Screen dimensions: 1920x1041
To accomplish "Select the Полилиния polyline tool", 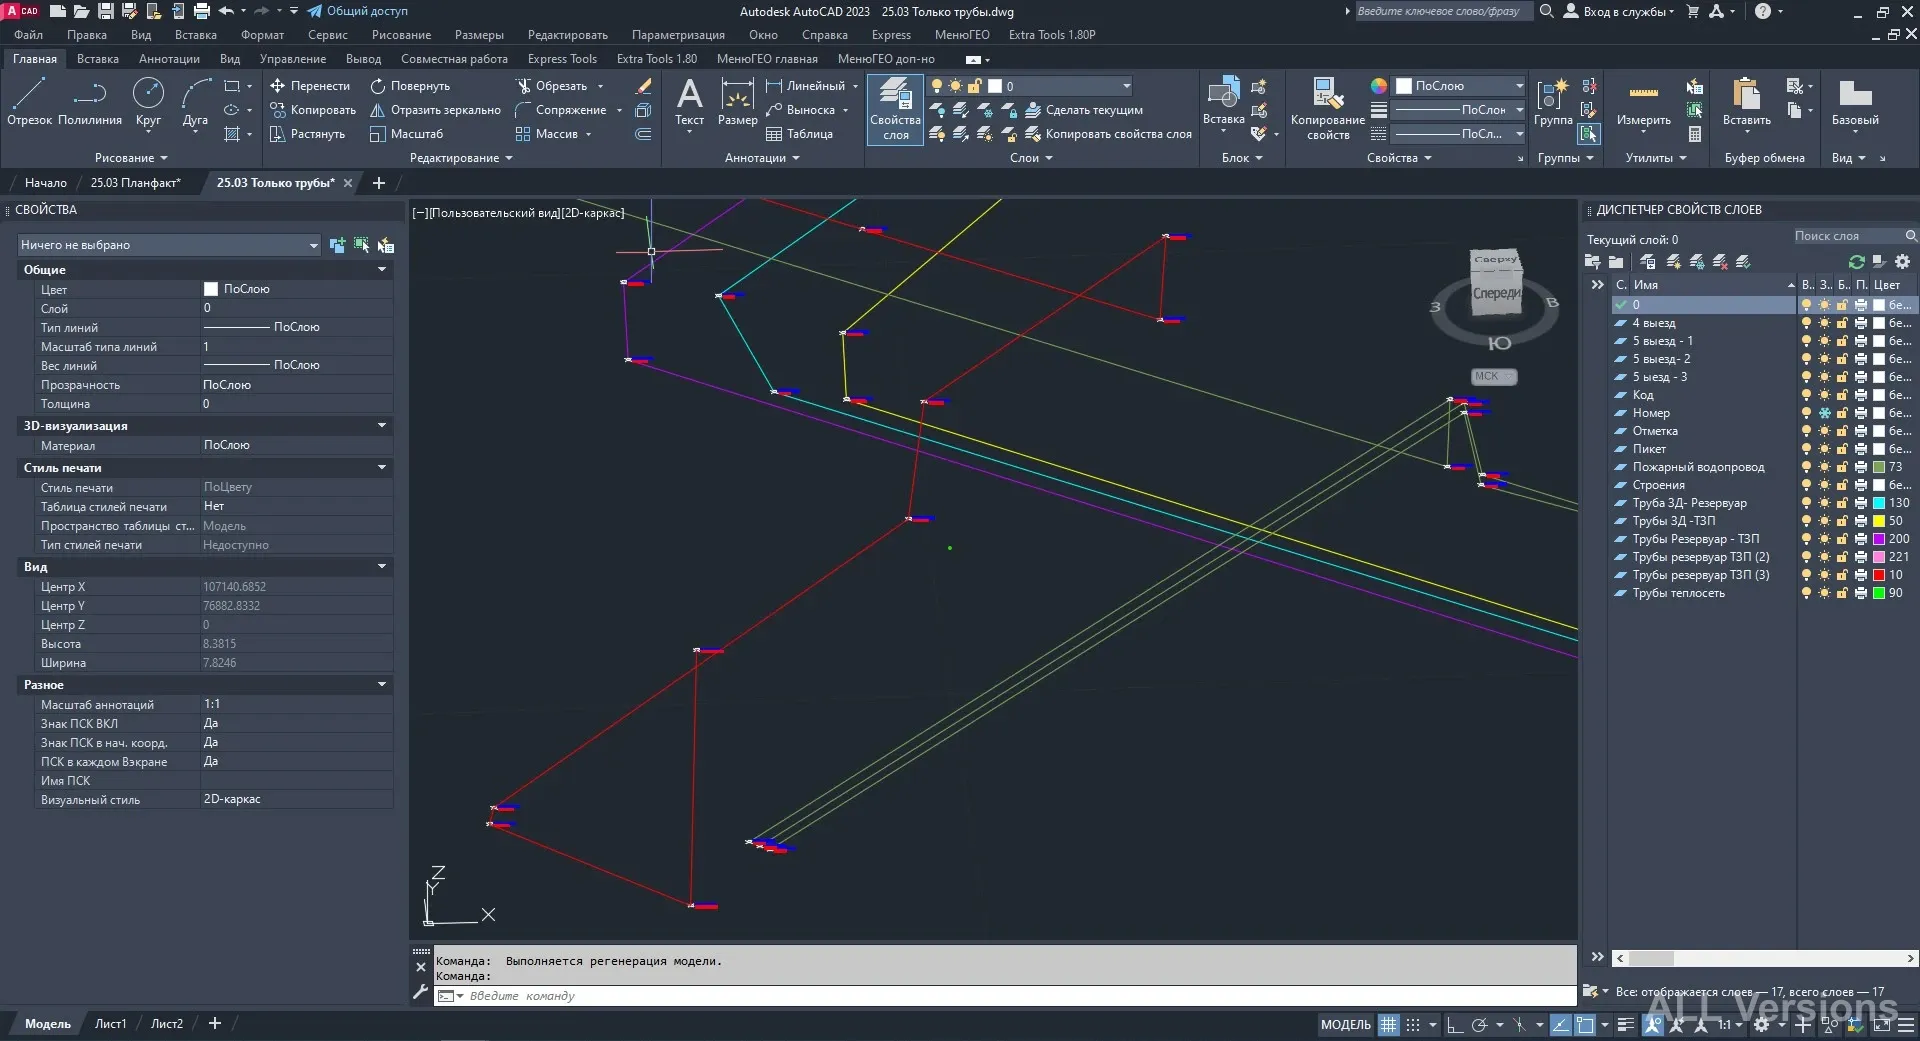I will (90, 102).
